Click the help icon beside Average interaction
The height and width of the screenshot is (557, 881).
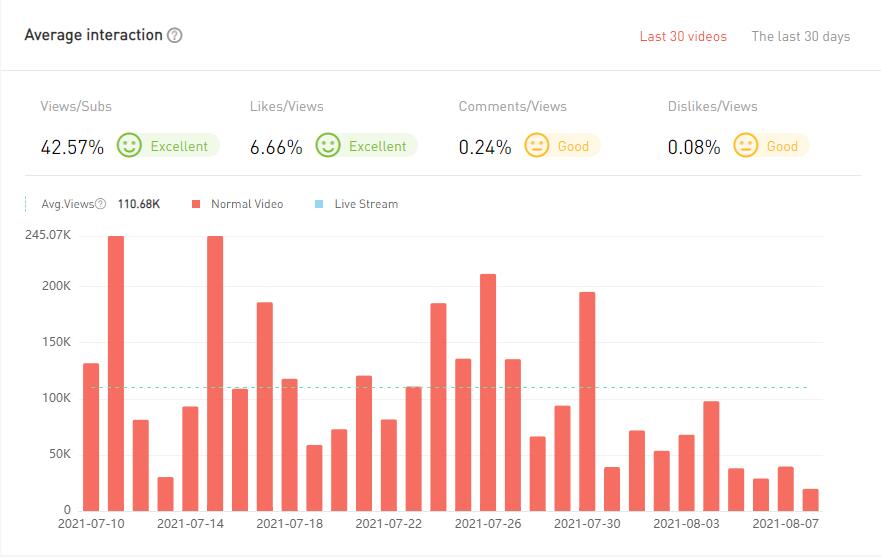click(175, 36)
